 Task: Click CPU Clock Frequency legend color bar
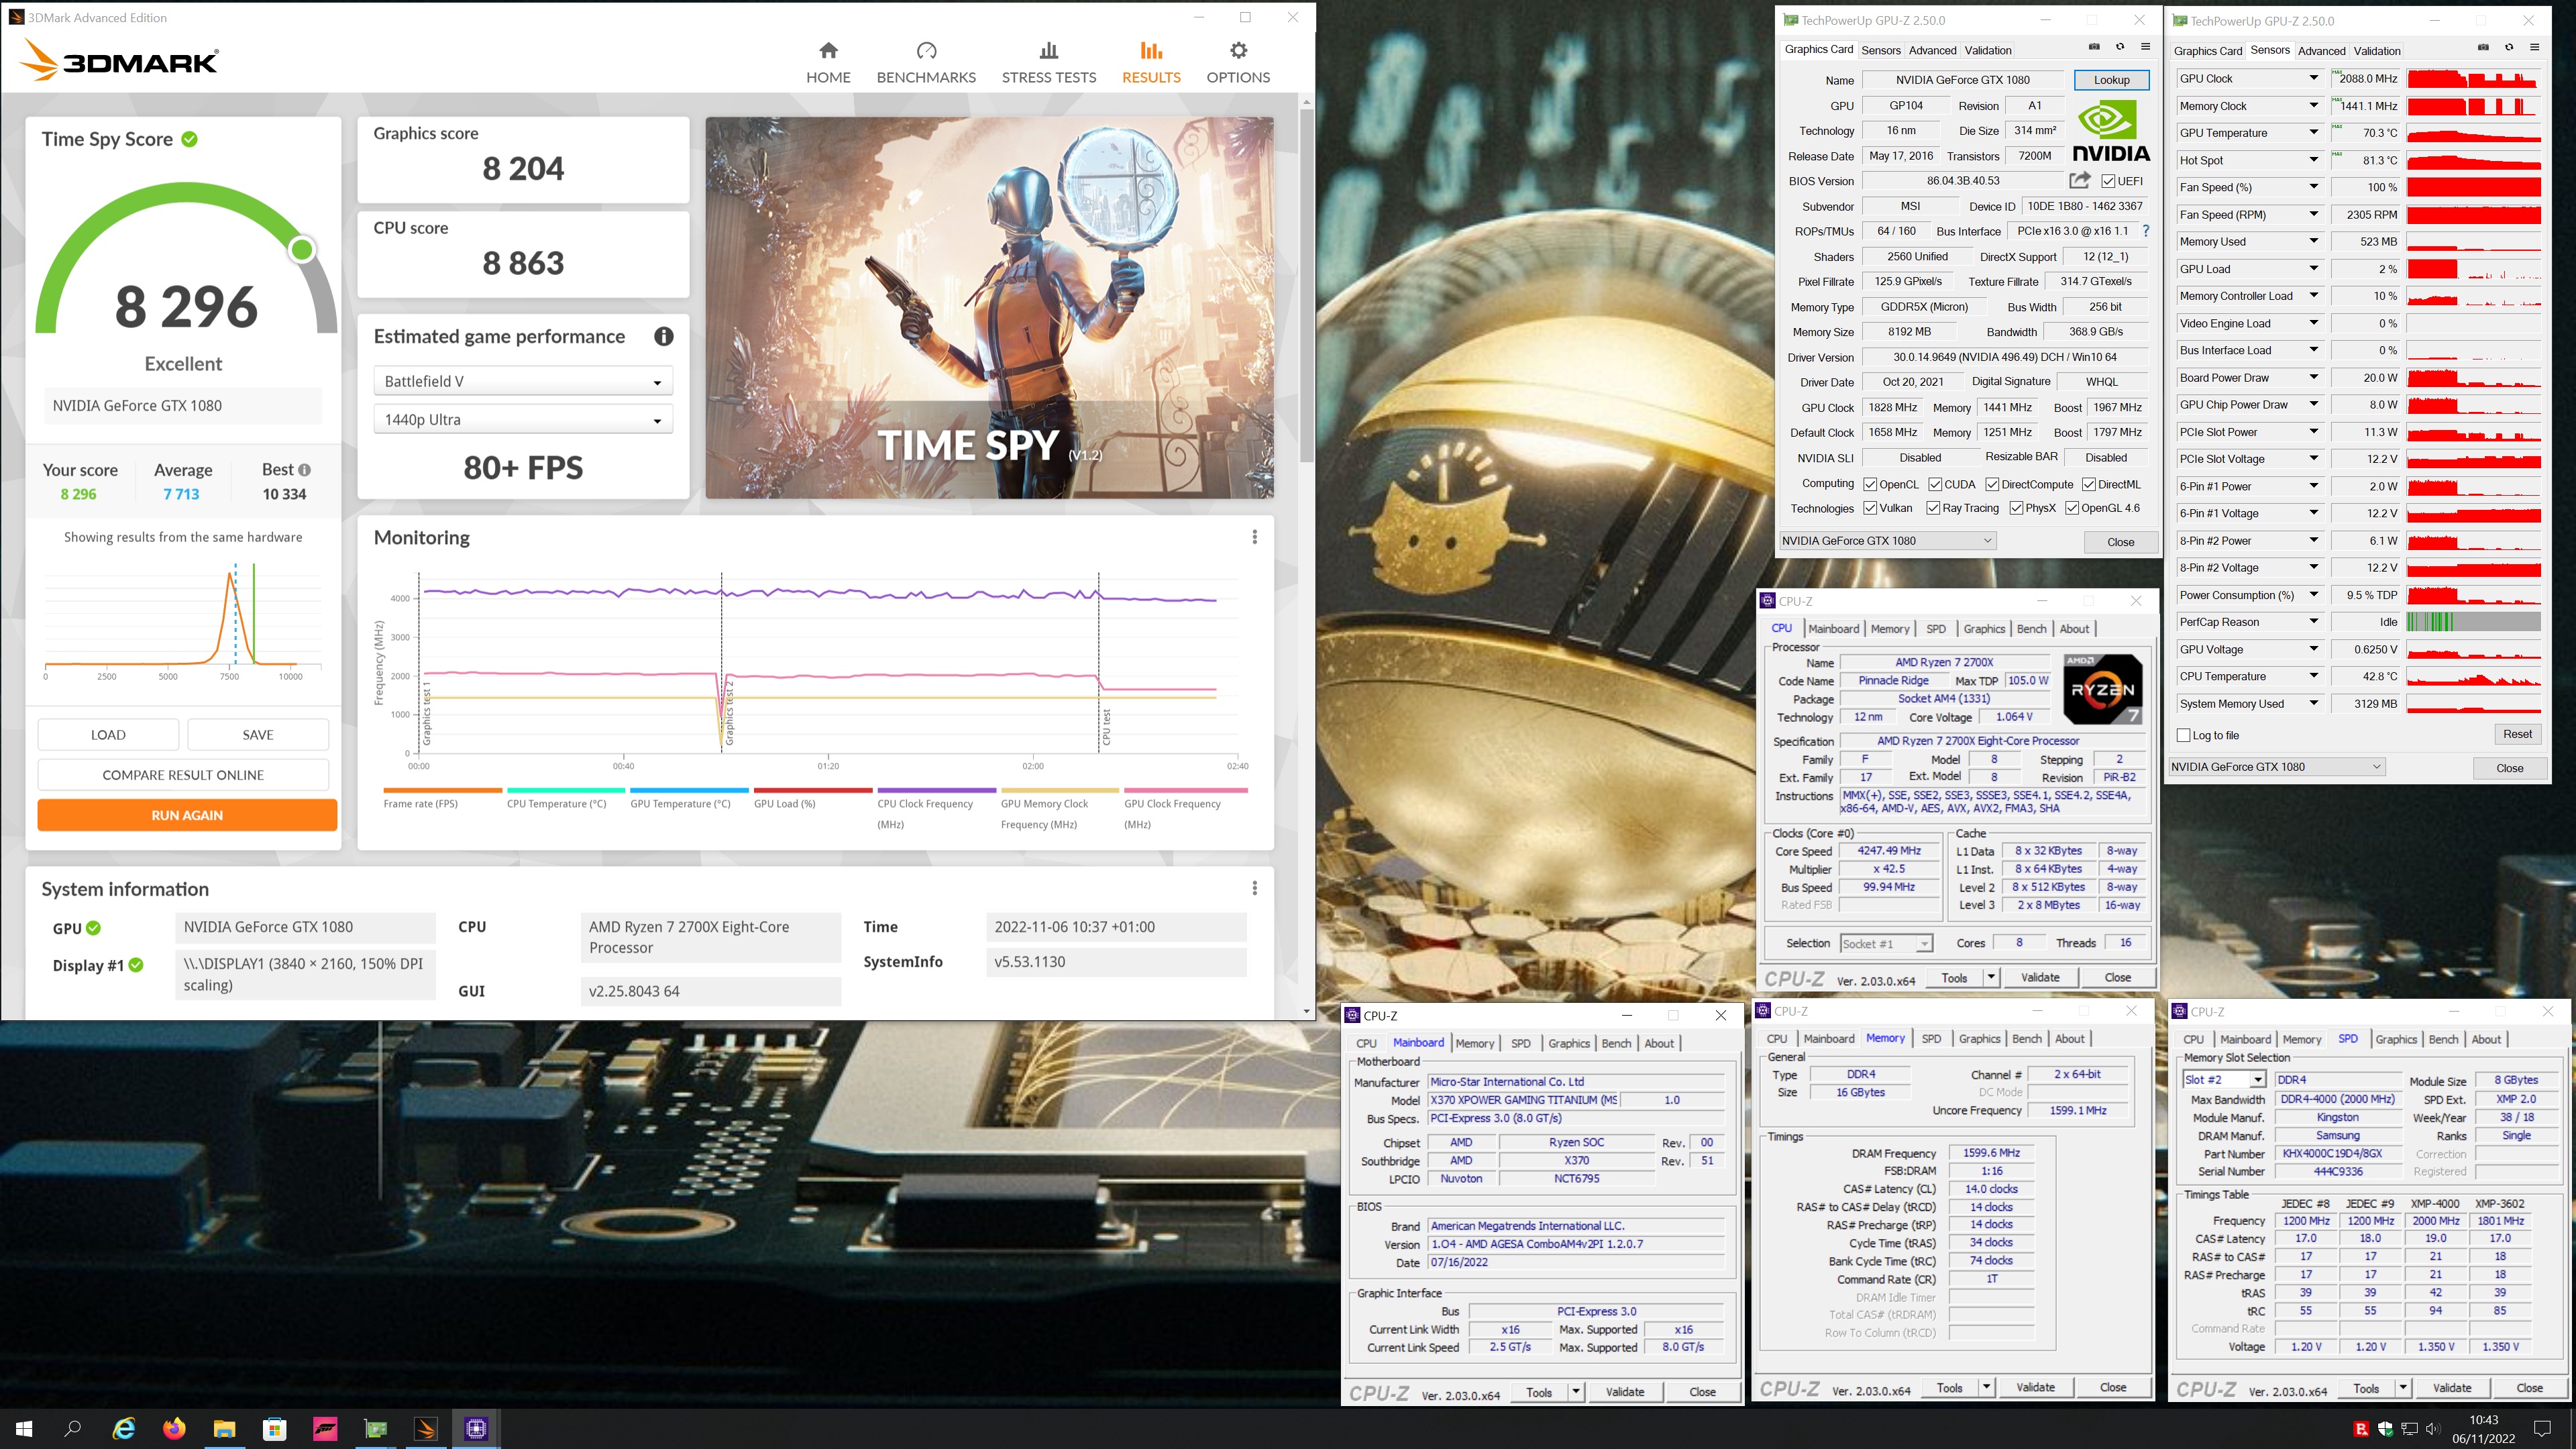tap(936, 790)
